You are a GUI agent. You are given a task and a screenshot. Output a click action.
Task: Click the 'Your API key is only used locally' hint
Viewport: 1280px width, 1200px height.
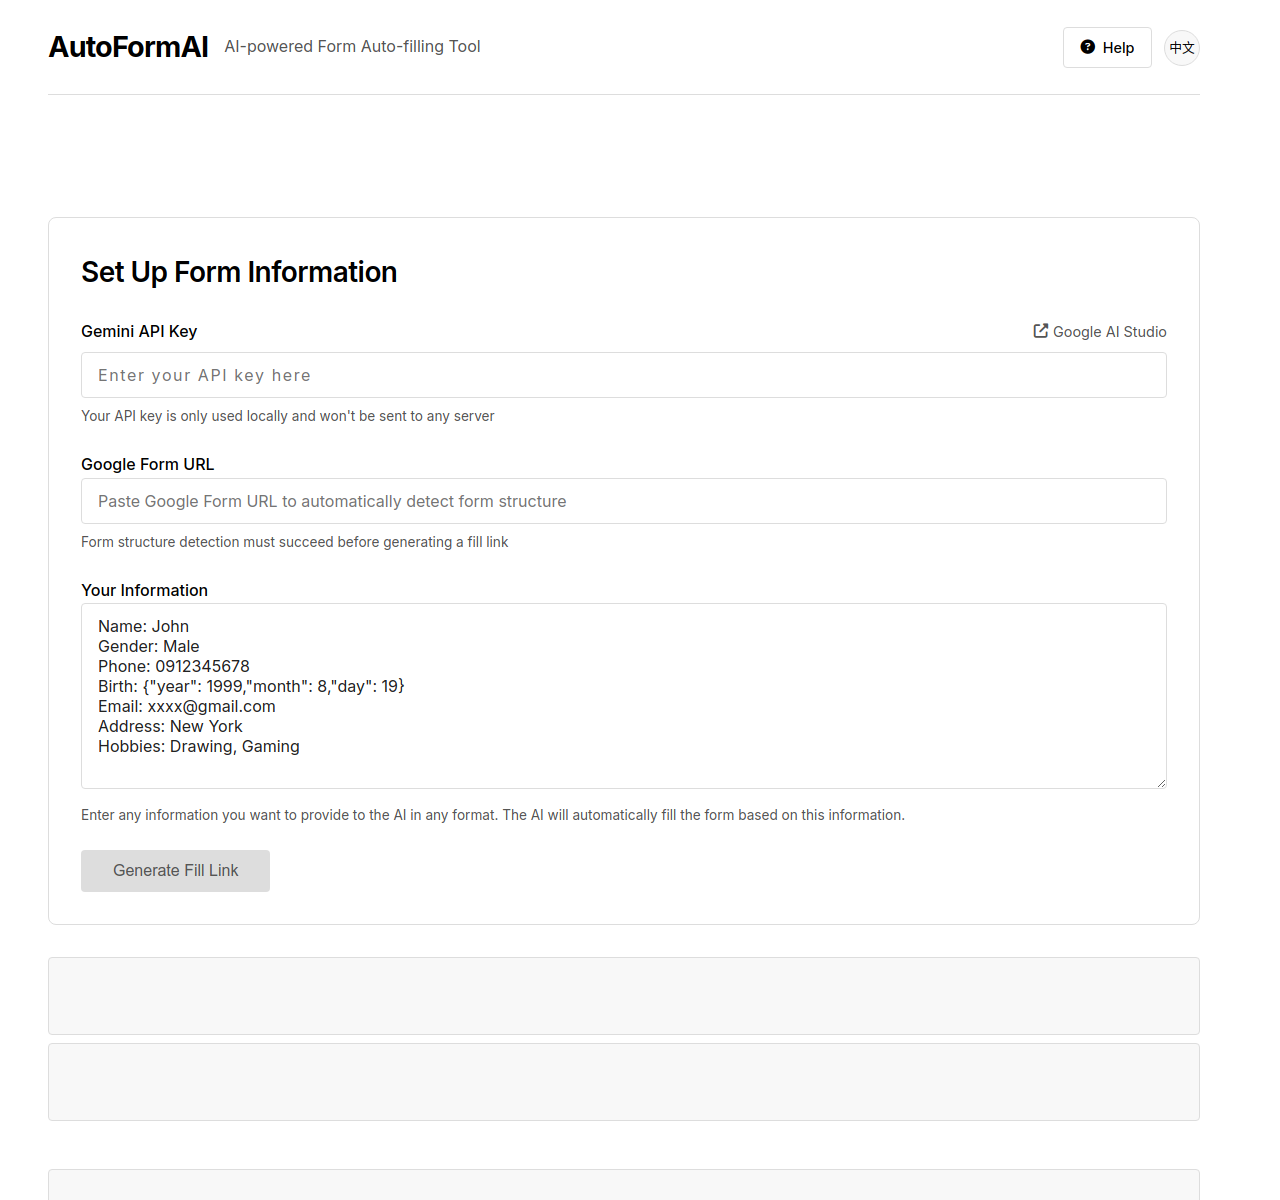click(288, 416)
